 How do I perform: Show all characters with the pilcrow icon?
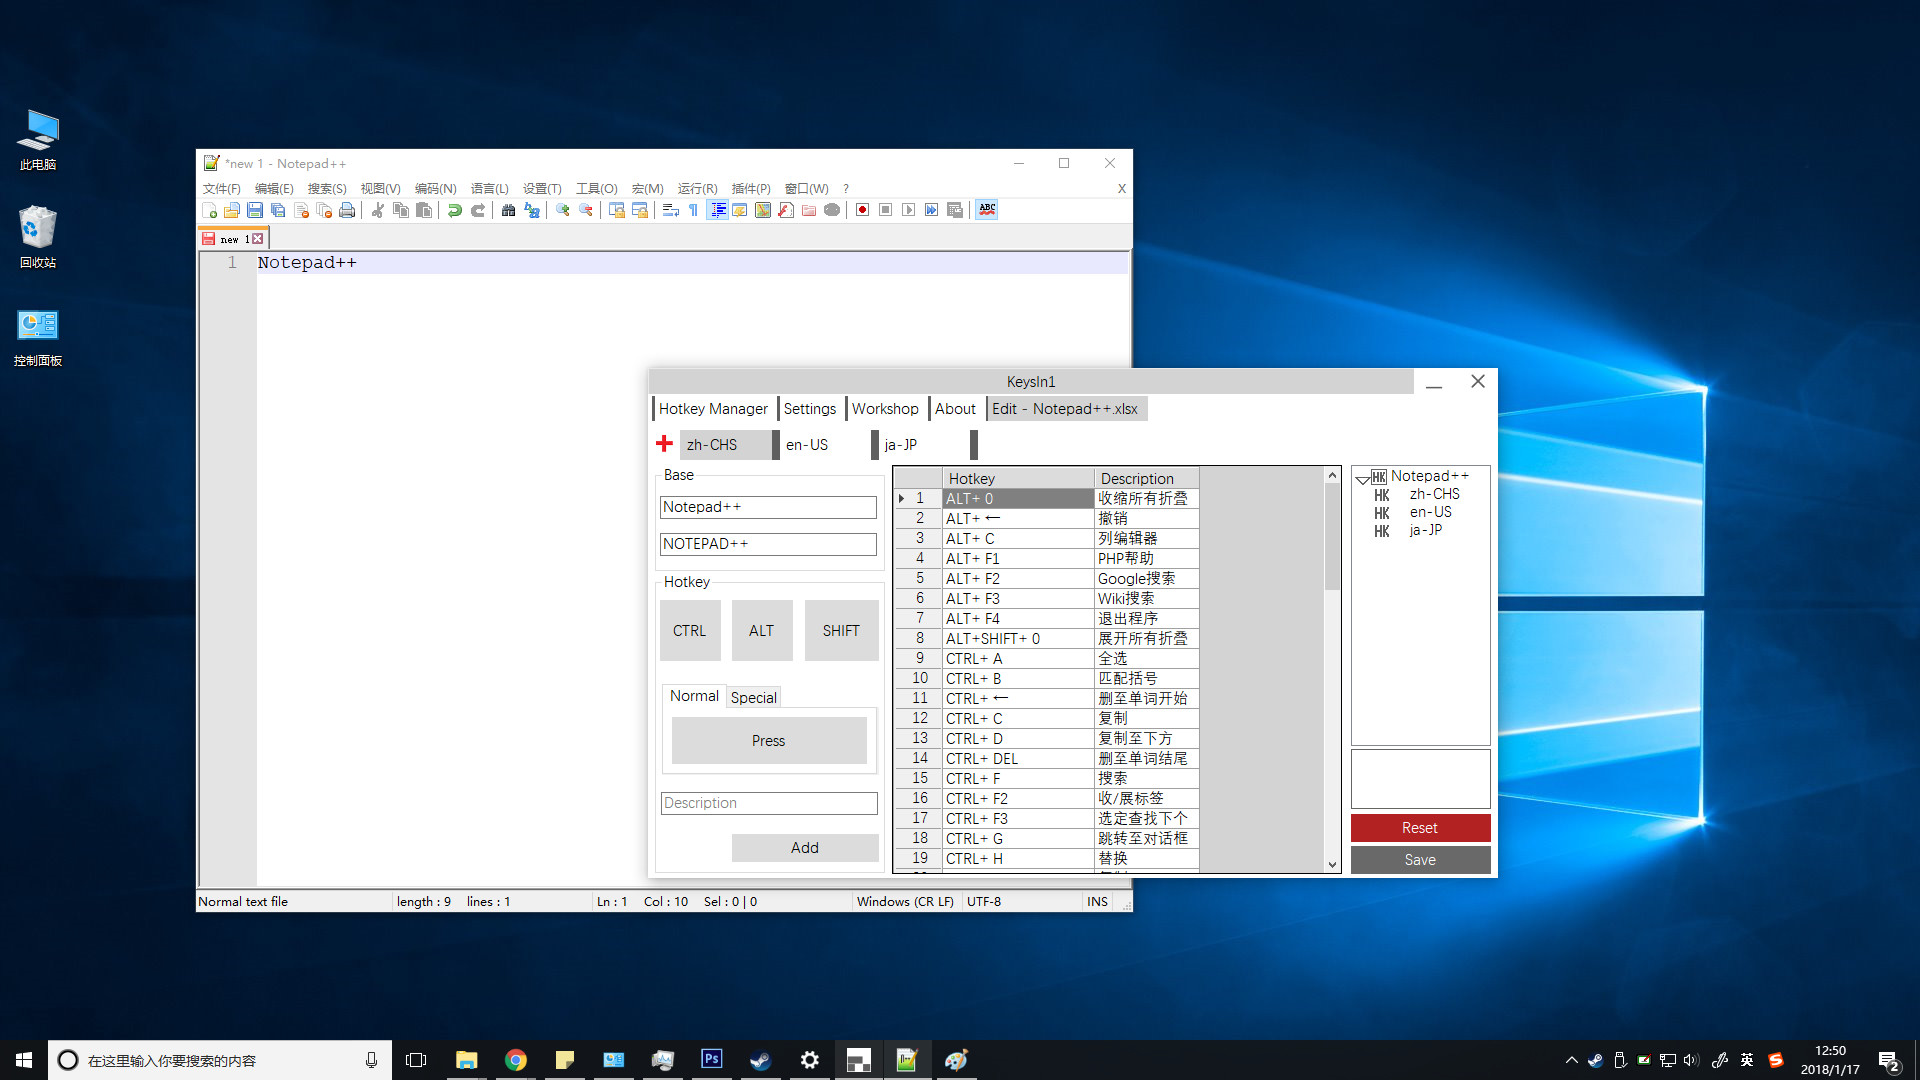693,210
